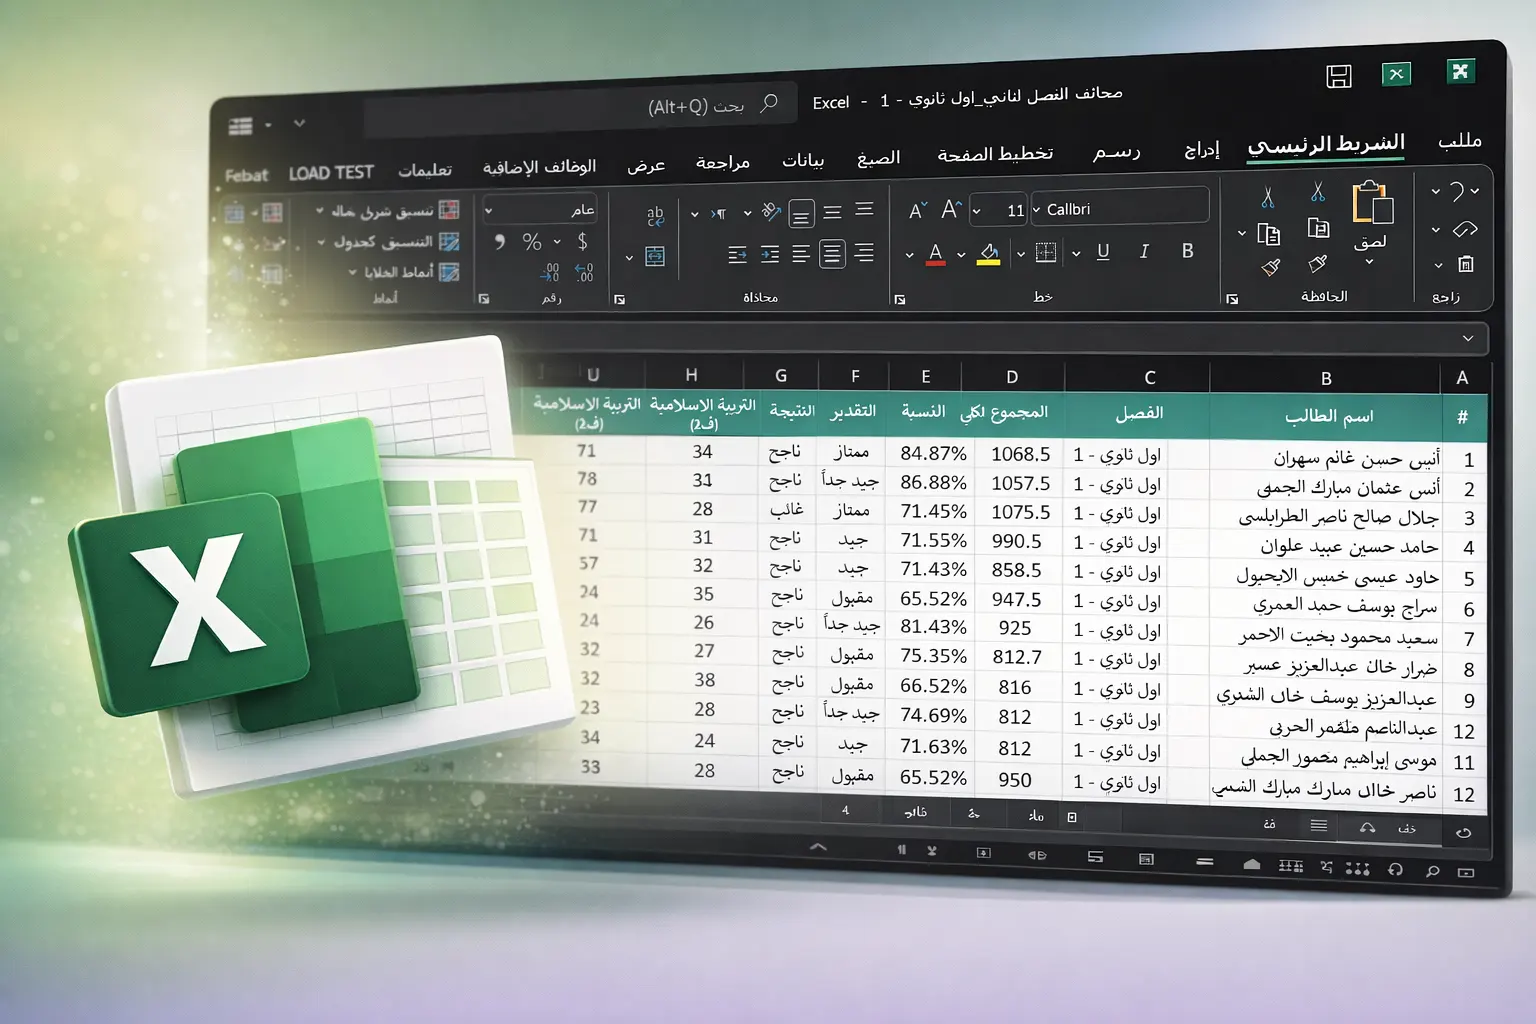The height and width of the screenshot is (1024, 1536).
Task: Click the Increase Font Size icon
Action: [950, 208]
